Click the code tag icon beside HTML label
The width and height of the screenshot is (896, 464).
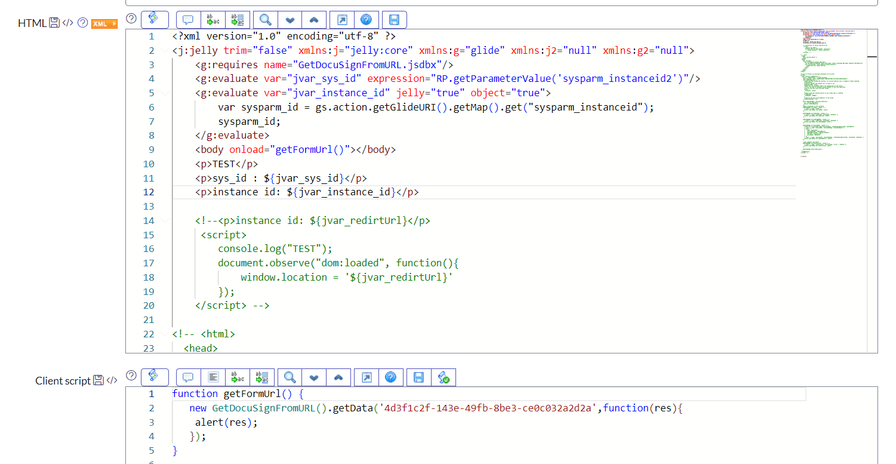(x=68, y=23)
